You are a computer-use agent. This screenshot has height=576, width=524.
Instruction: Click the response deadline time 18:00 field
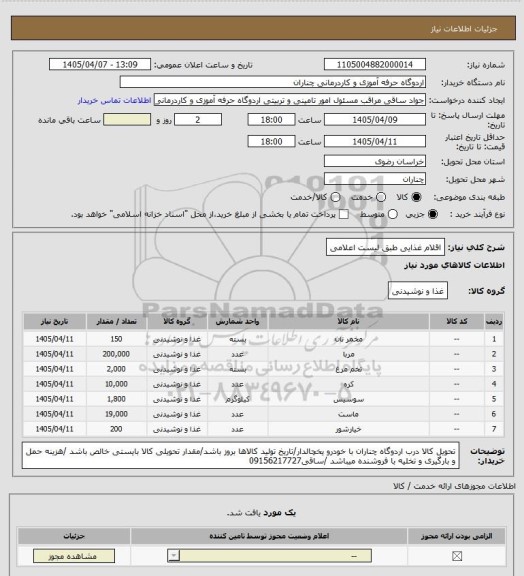point(272,120)
